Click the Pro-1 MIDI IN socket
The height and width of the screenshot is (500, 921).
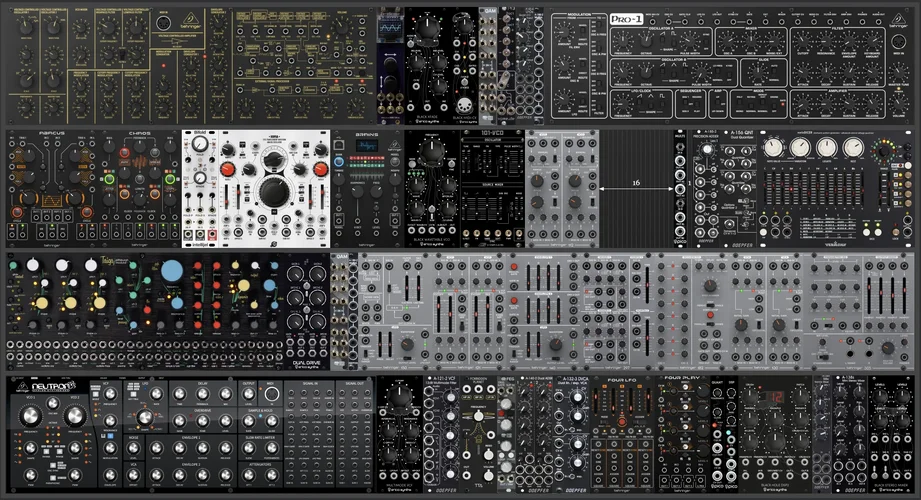click(898, 42)
